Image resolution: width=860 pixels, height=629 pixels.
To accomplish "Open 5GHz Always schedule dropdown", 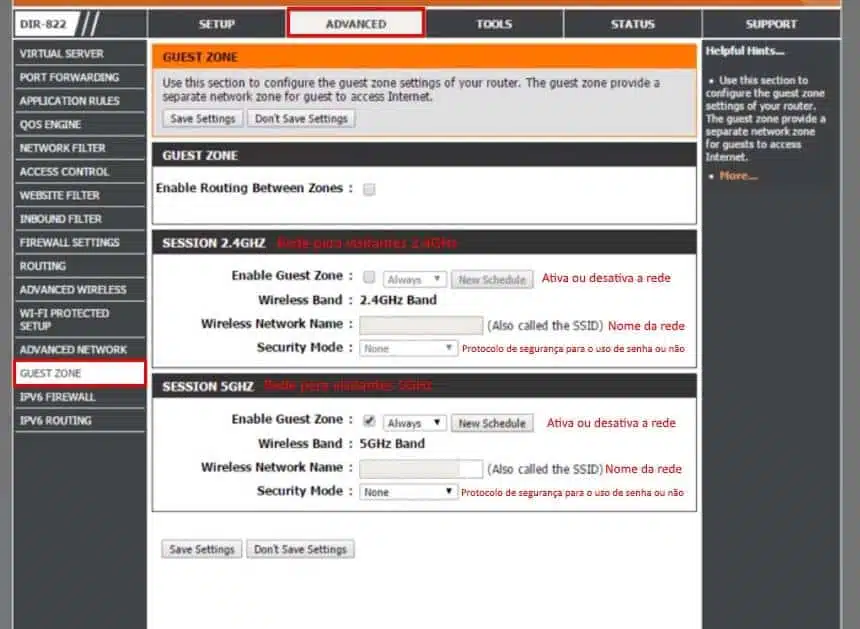I will pyautogui.click(x=415, y=423).
